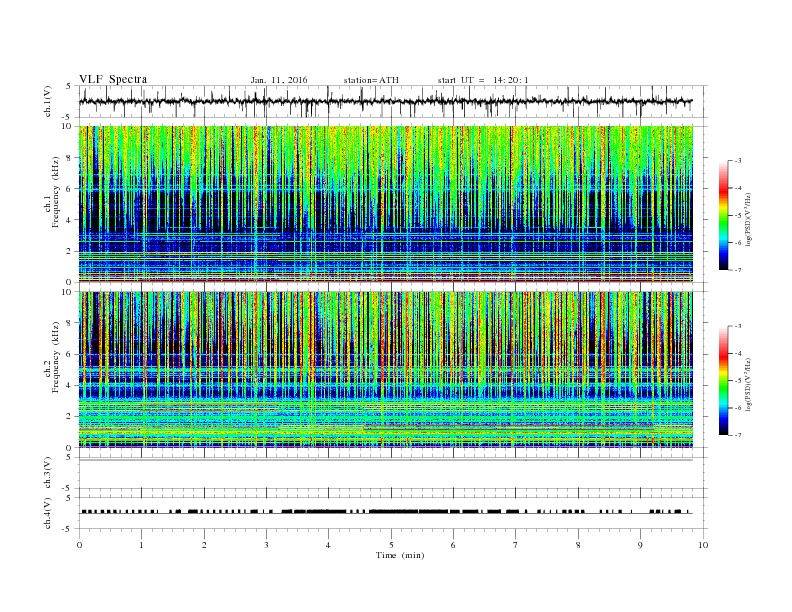Click the "6" kHz tick of ch.2 spectrogram
792x612 pixels.
pyautogui.click(x=69, y=354)
